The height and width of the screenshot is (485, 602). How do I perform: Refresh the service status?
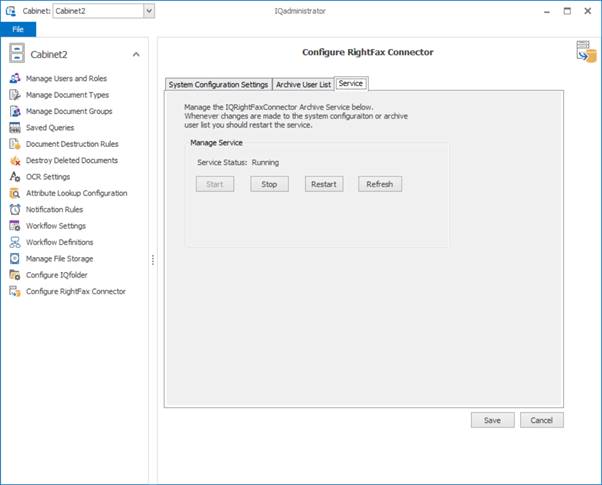tap(380, 184)
